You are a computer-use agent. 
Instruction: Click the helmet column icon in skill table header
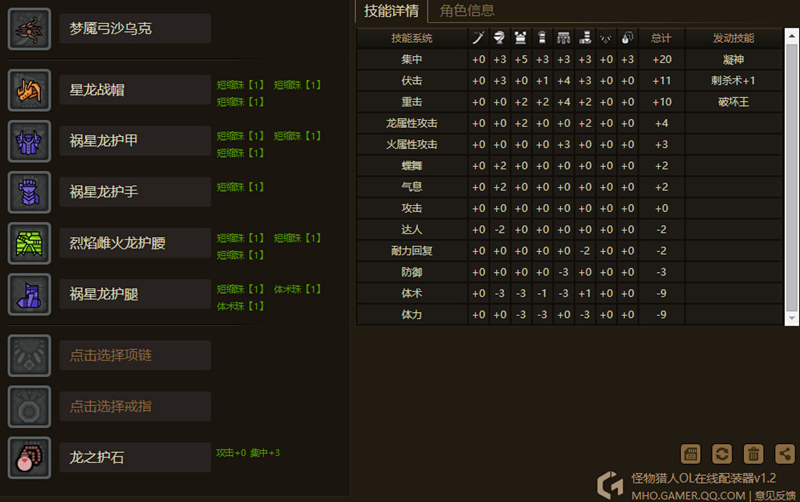click(499, 38)
